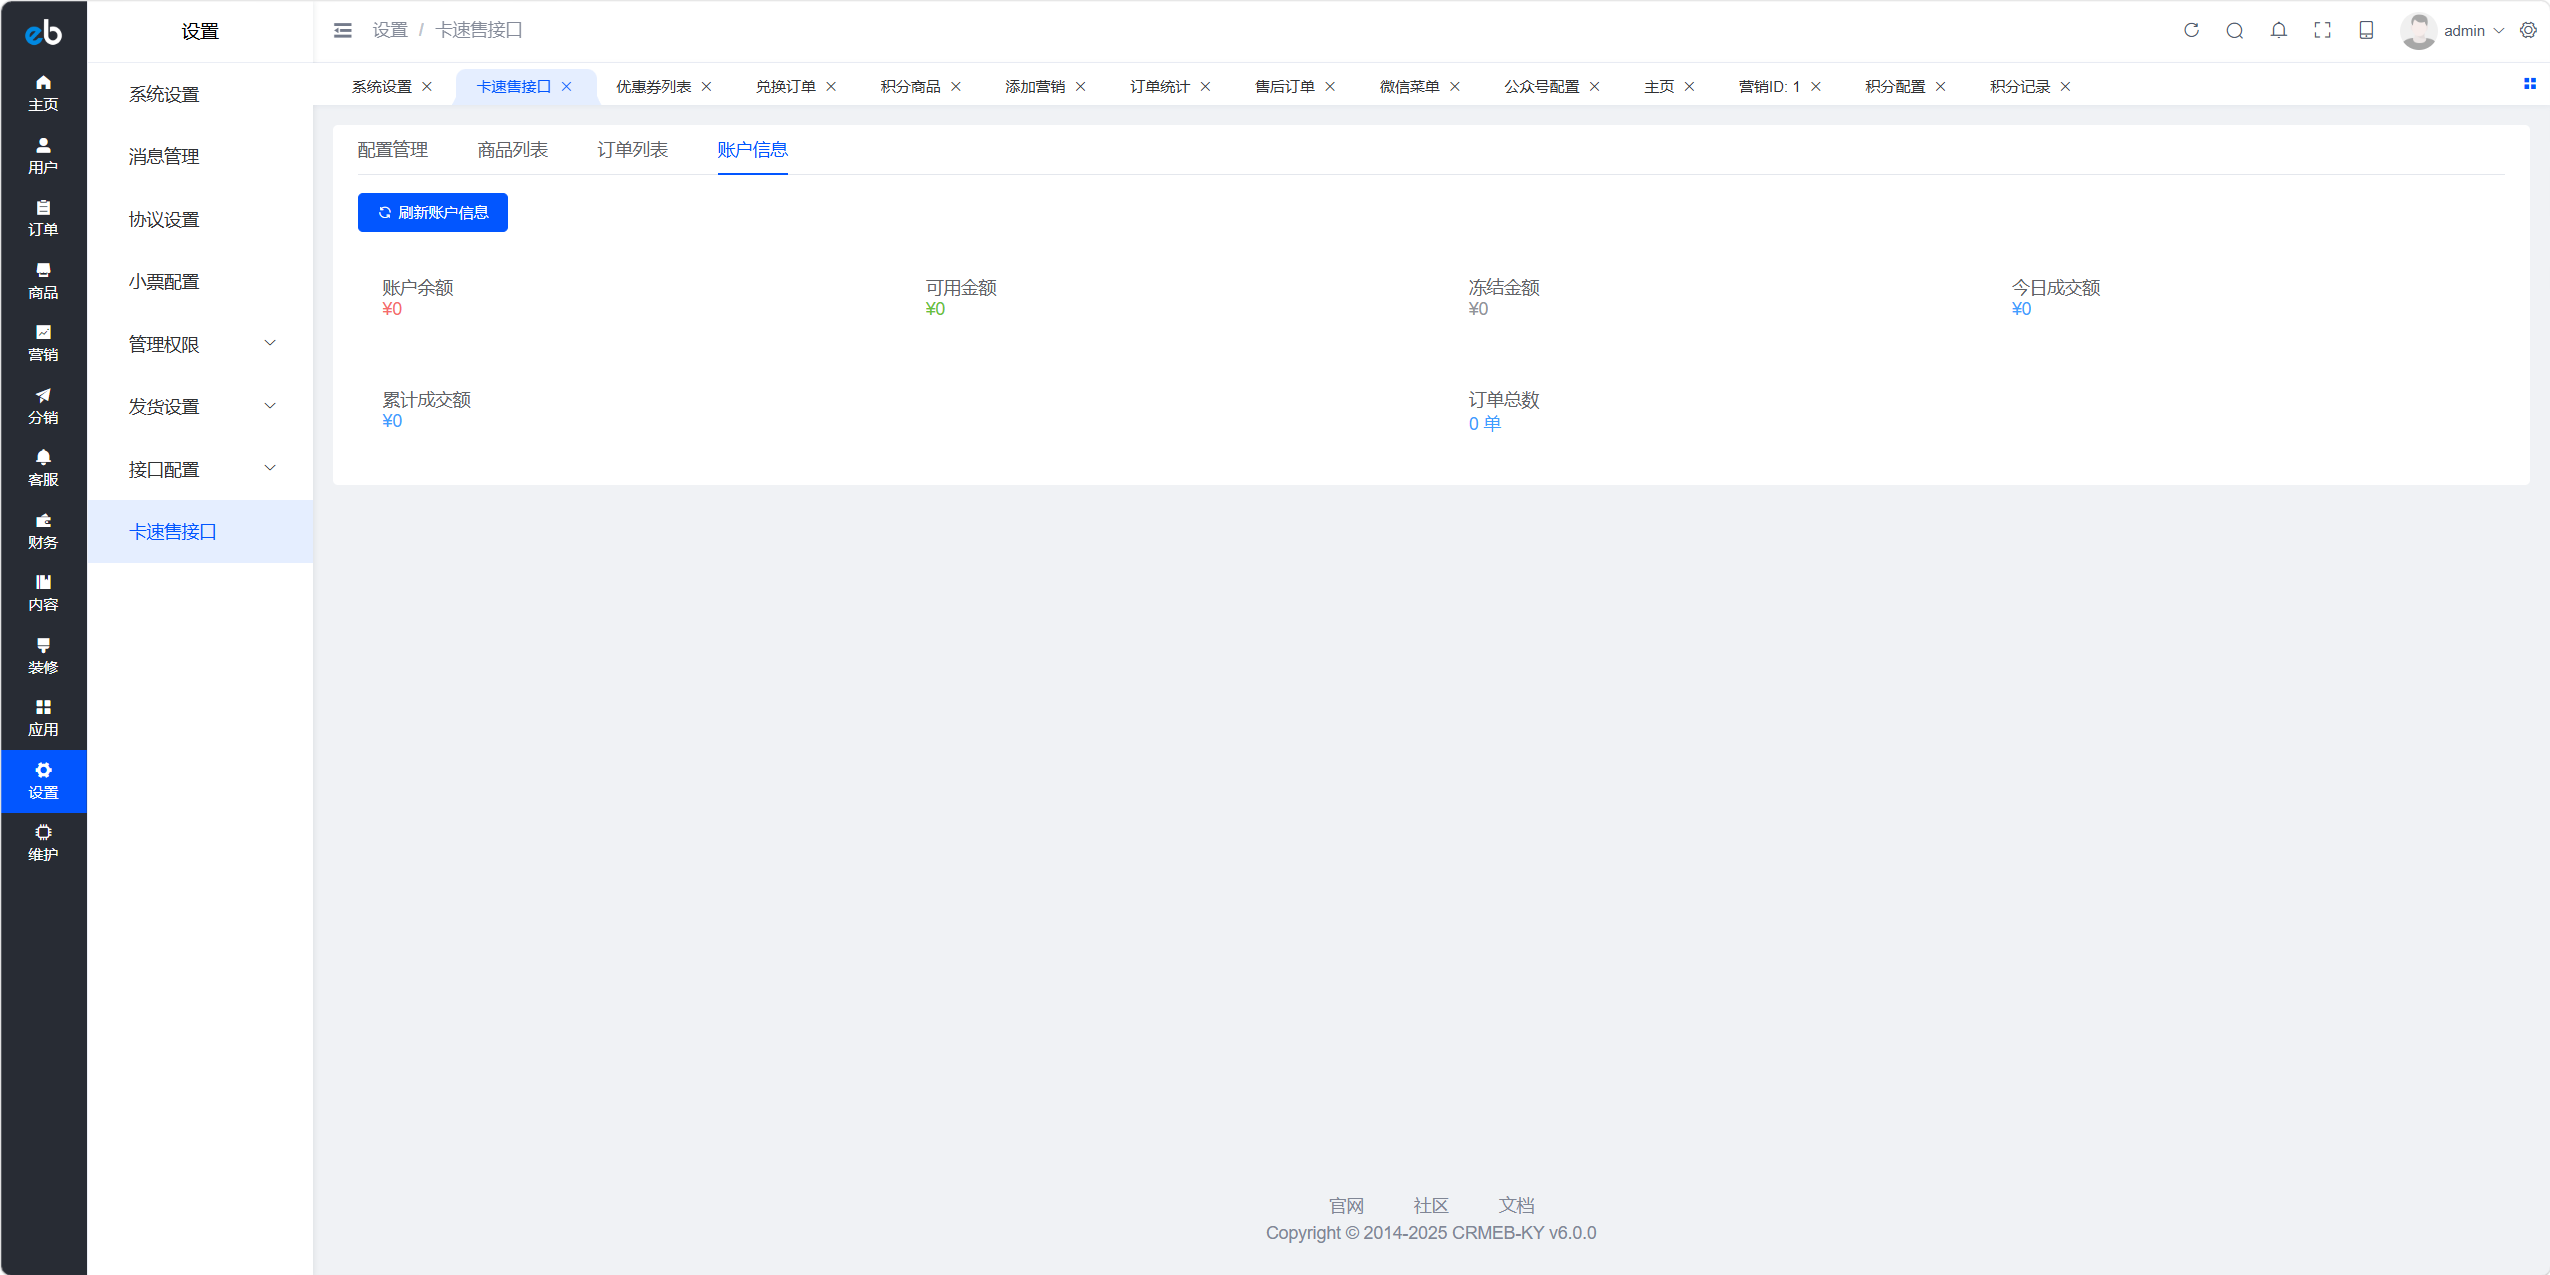Open the tab options grid icon
This screenshot has height=1275, width=2550.
click(2530, 84)
